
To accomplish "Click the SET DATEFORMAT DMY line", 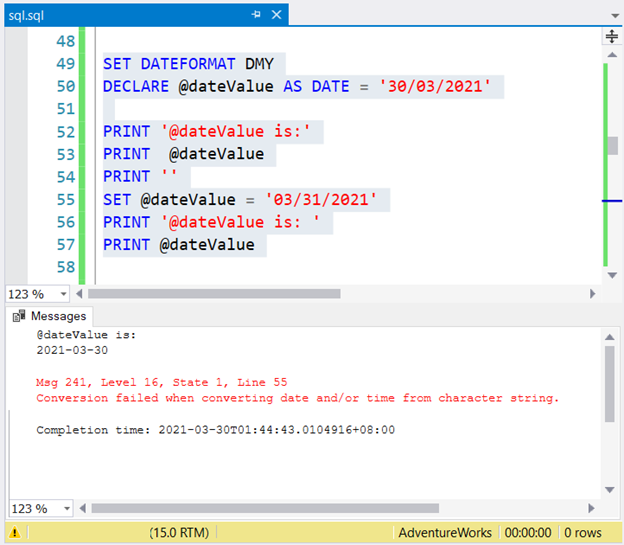I will 188,64.
